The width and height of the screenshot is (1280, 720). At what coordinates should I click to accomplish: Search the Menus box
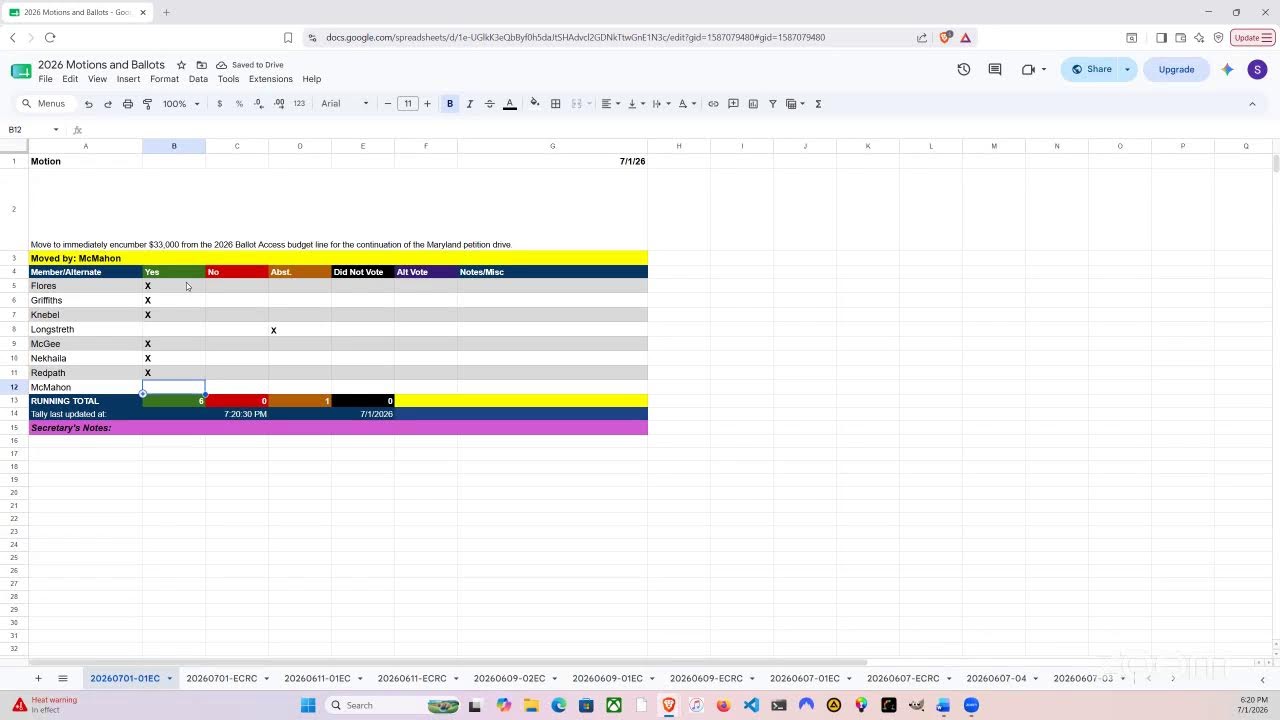(45, 104)
